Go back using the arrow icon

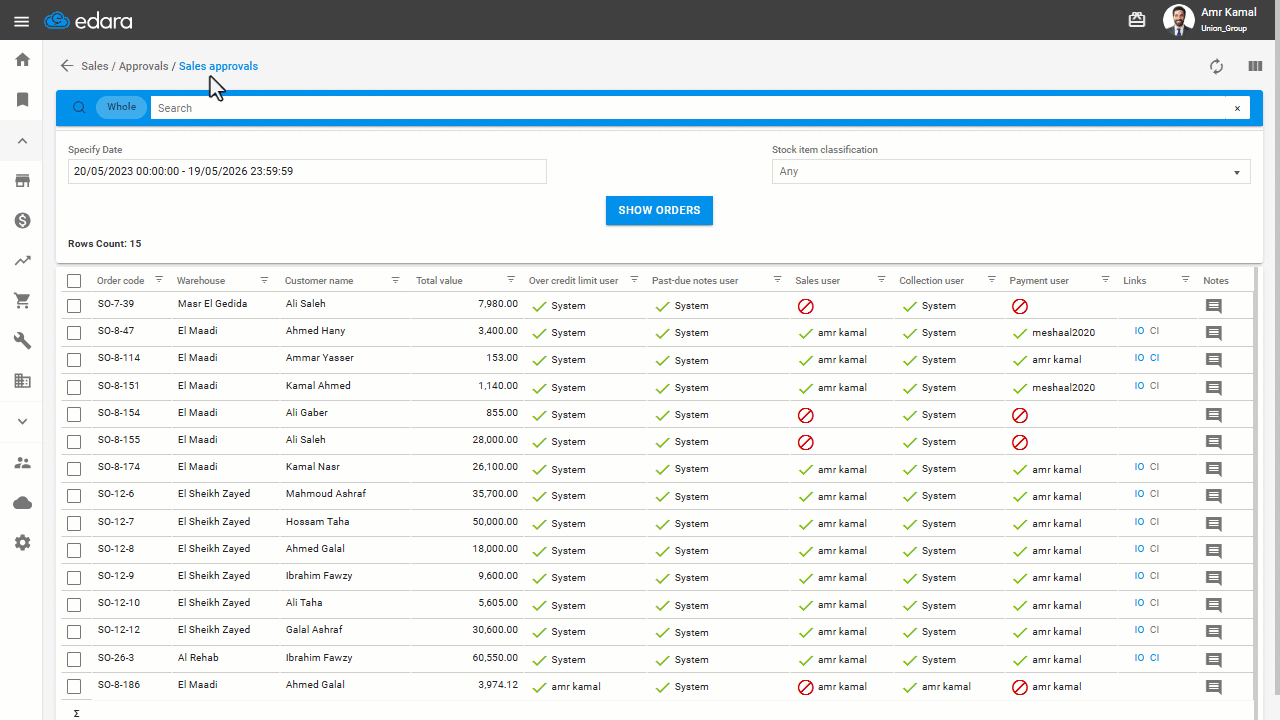click(x=67, y=66)
